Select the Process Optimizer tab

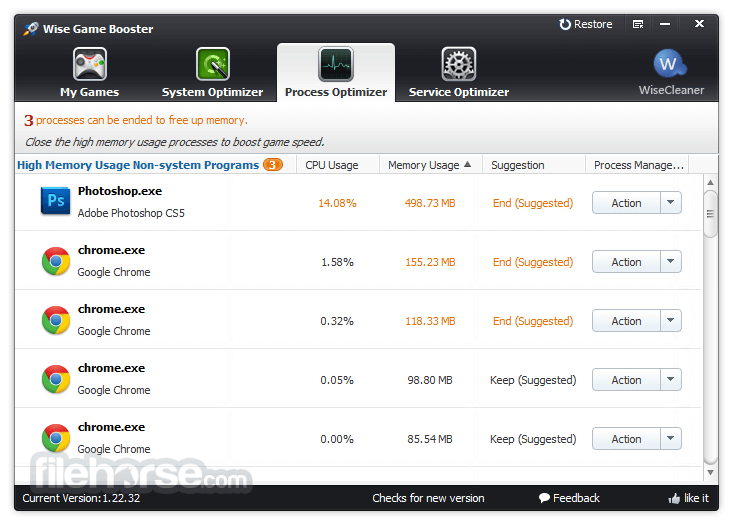336,72
